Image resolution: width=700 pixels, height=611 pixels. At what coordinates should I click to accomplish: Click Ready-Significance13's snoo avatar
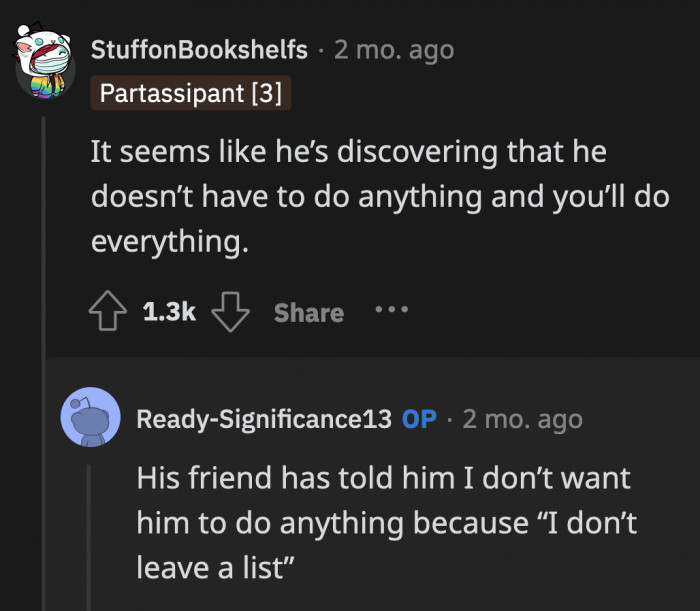(x=92, y=416)
